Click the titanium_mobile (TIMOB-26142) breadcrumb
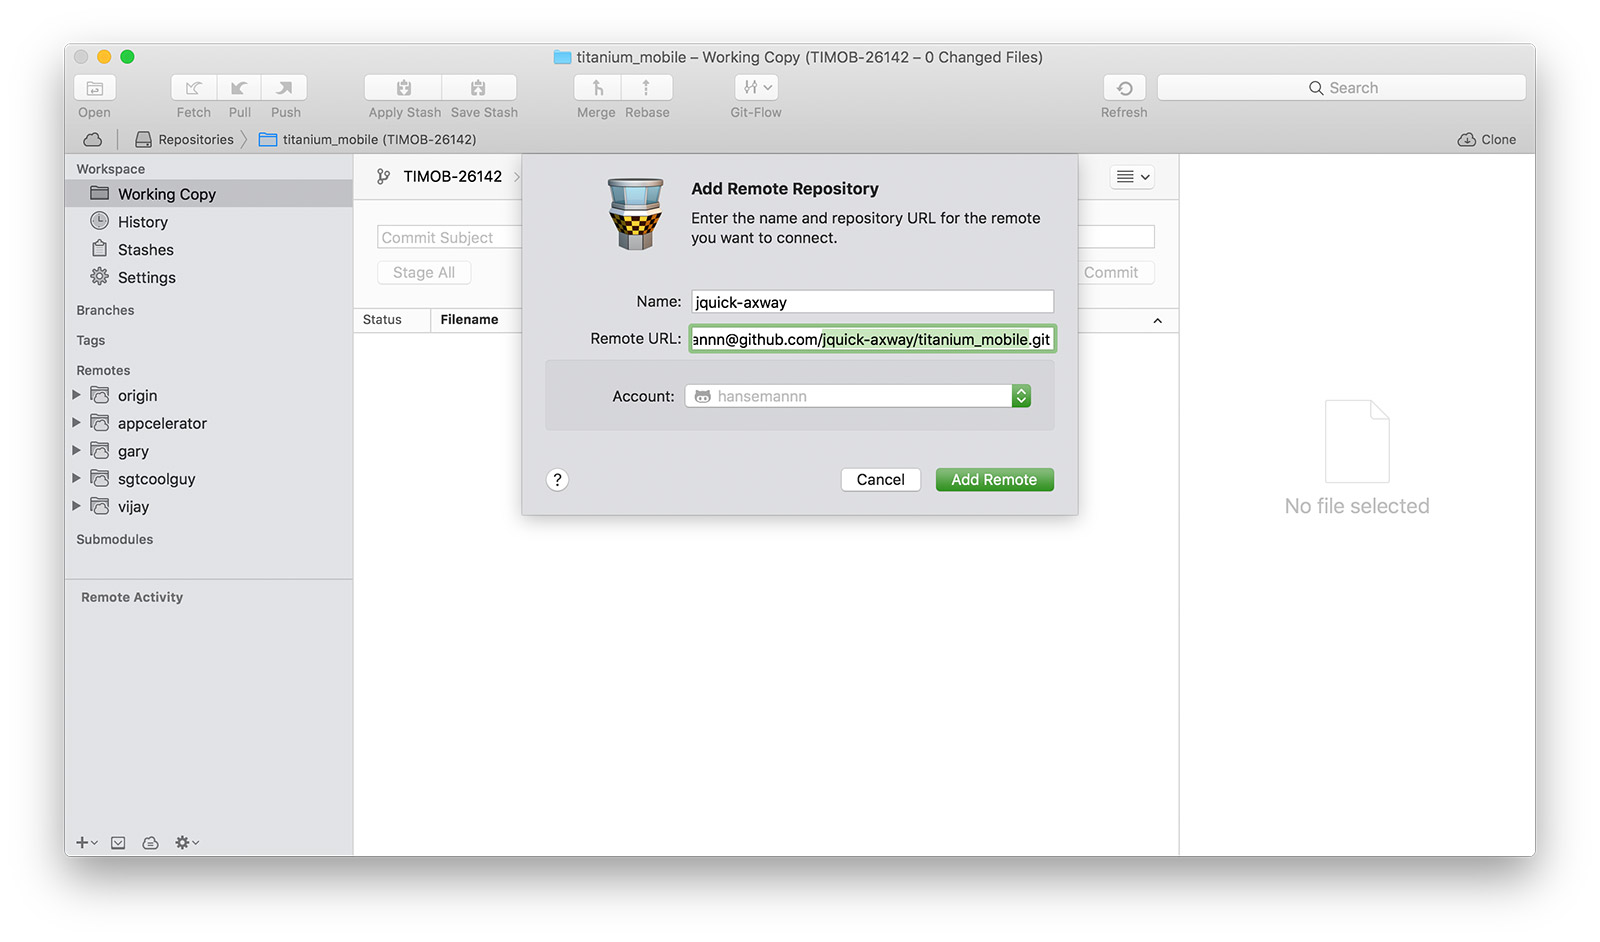 [x=368, y=140]
